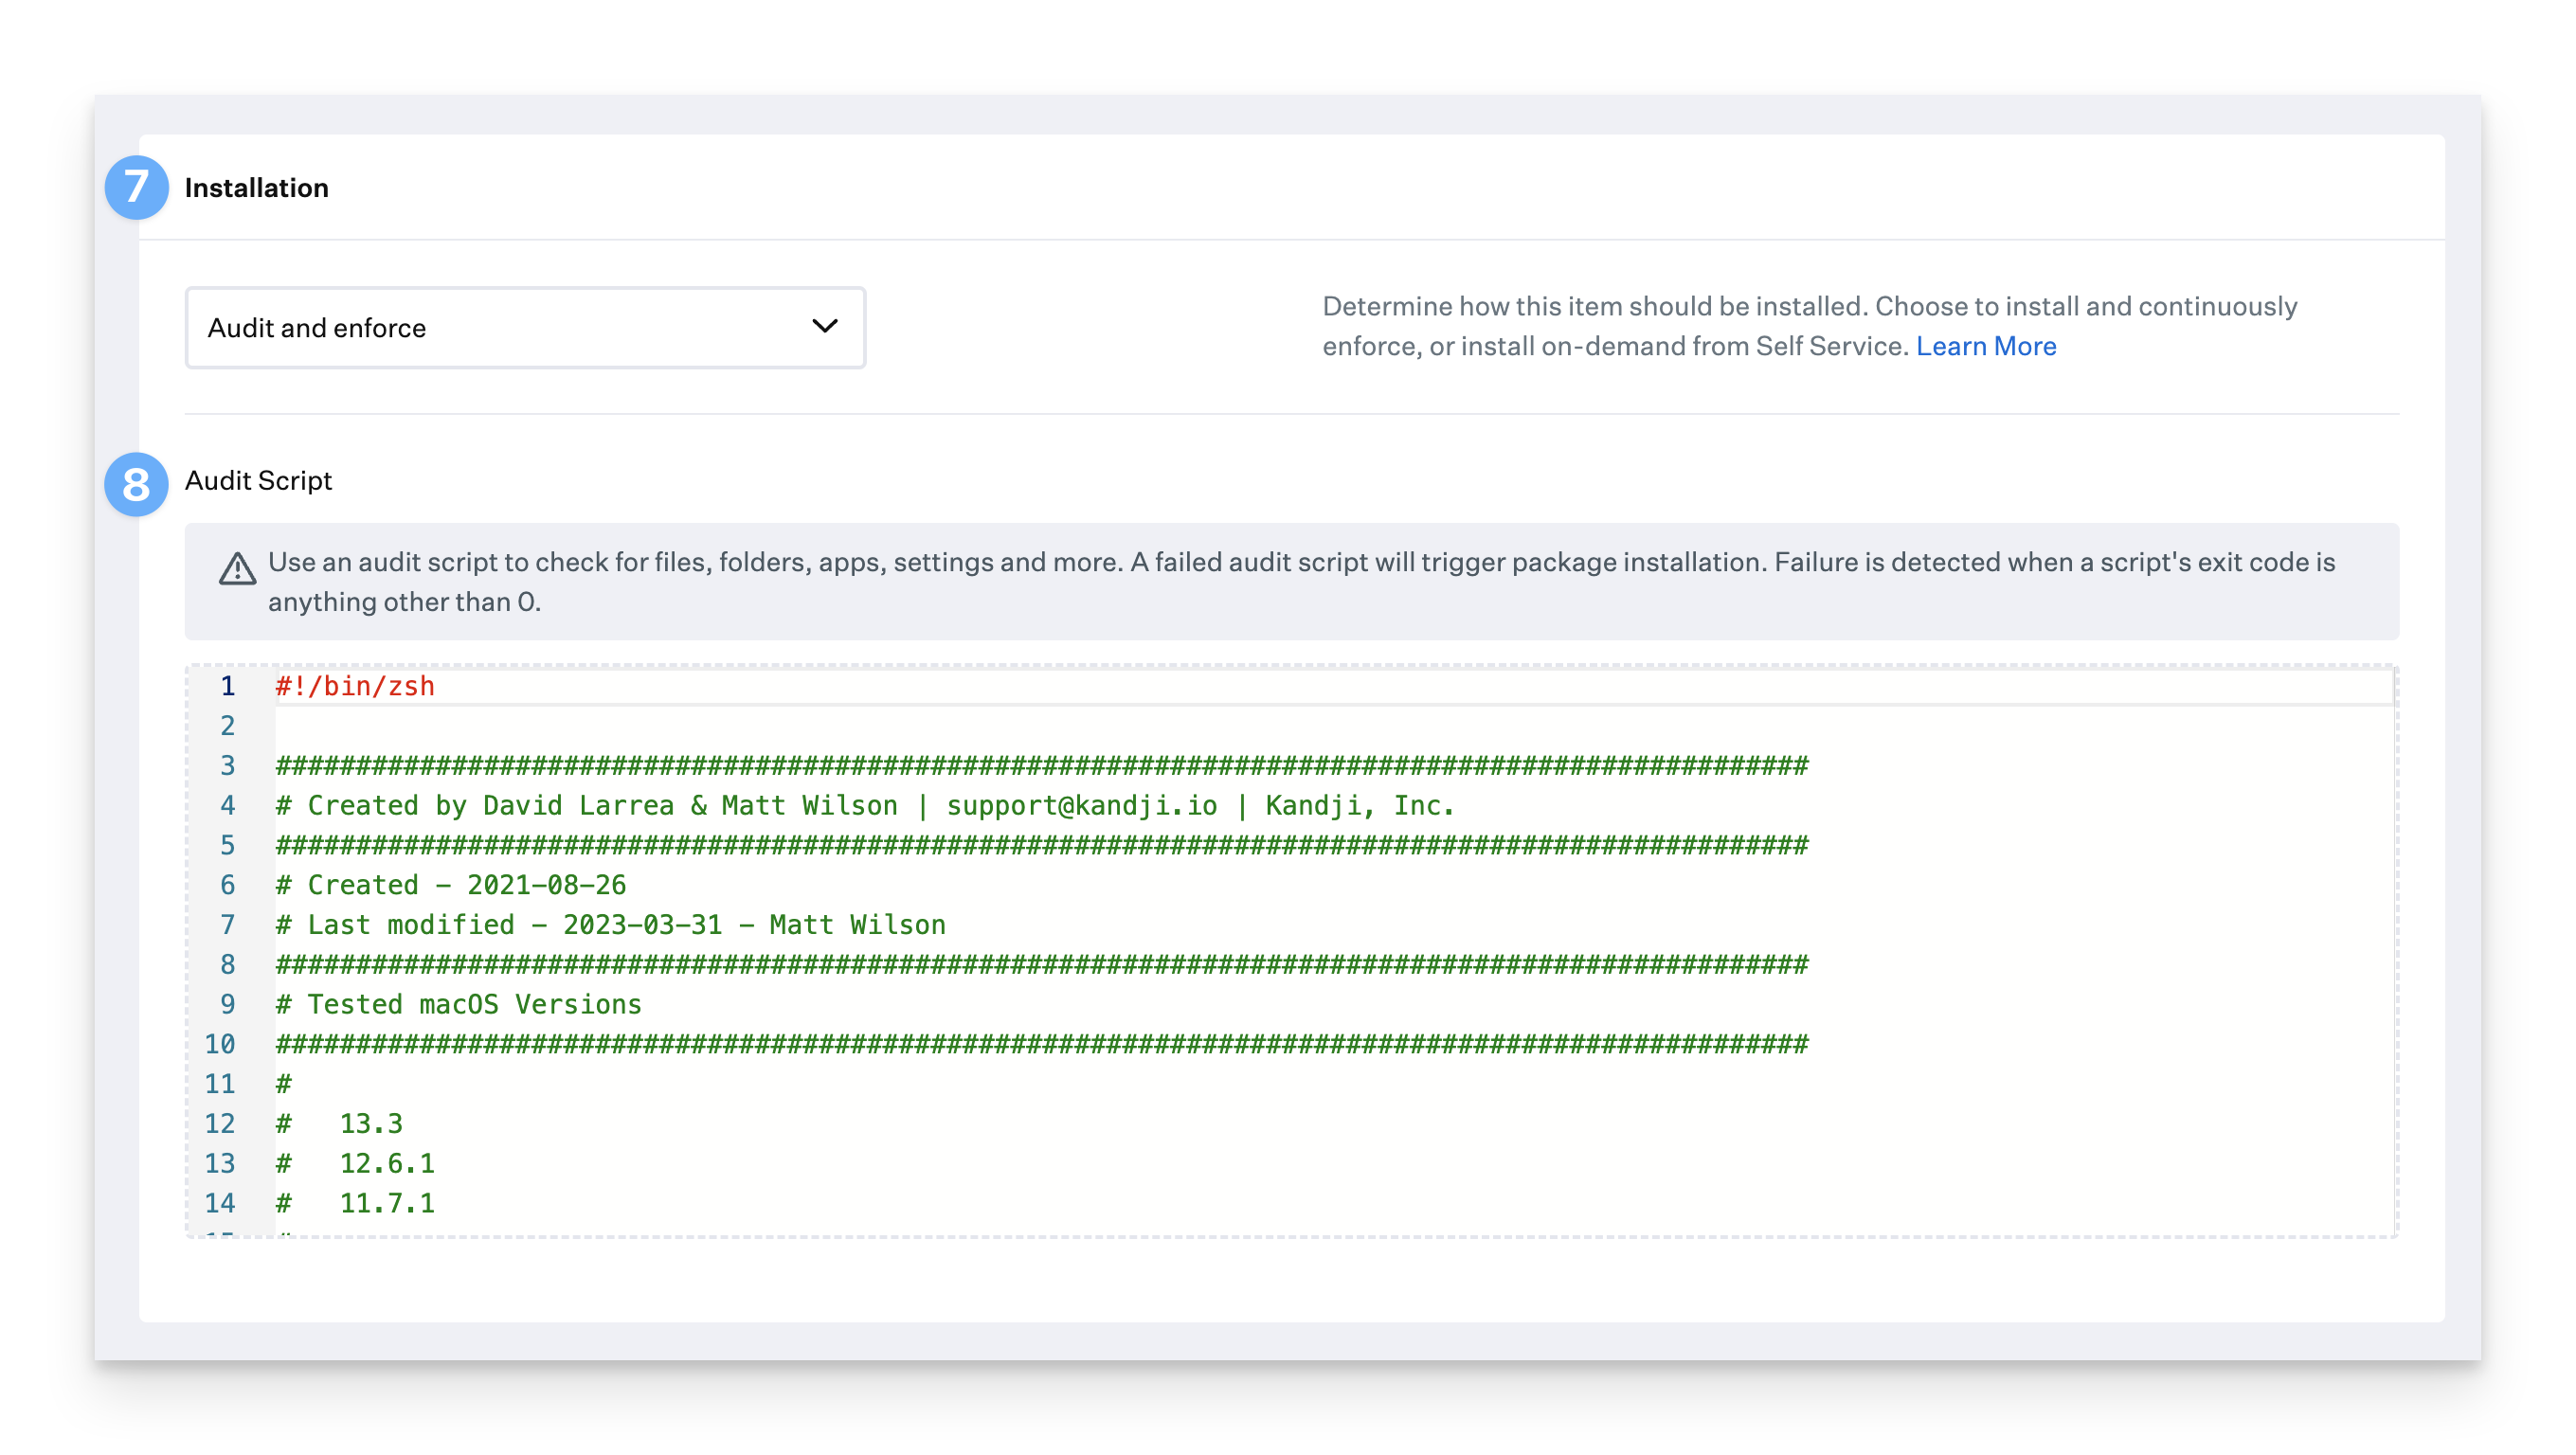Click the 13.3 version line
This screenshot has width=2576, height=1455.
(x=370, y=1124)
